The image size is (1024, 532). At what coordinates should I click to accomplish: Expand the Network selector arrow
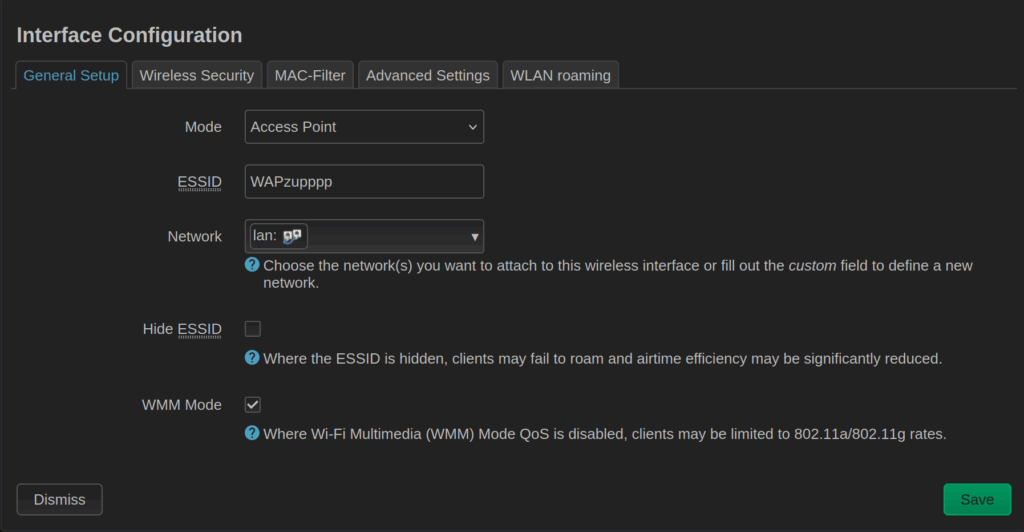tap(474, 237)
